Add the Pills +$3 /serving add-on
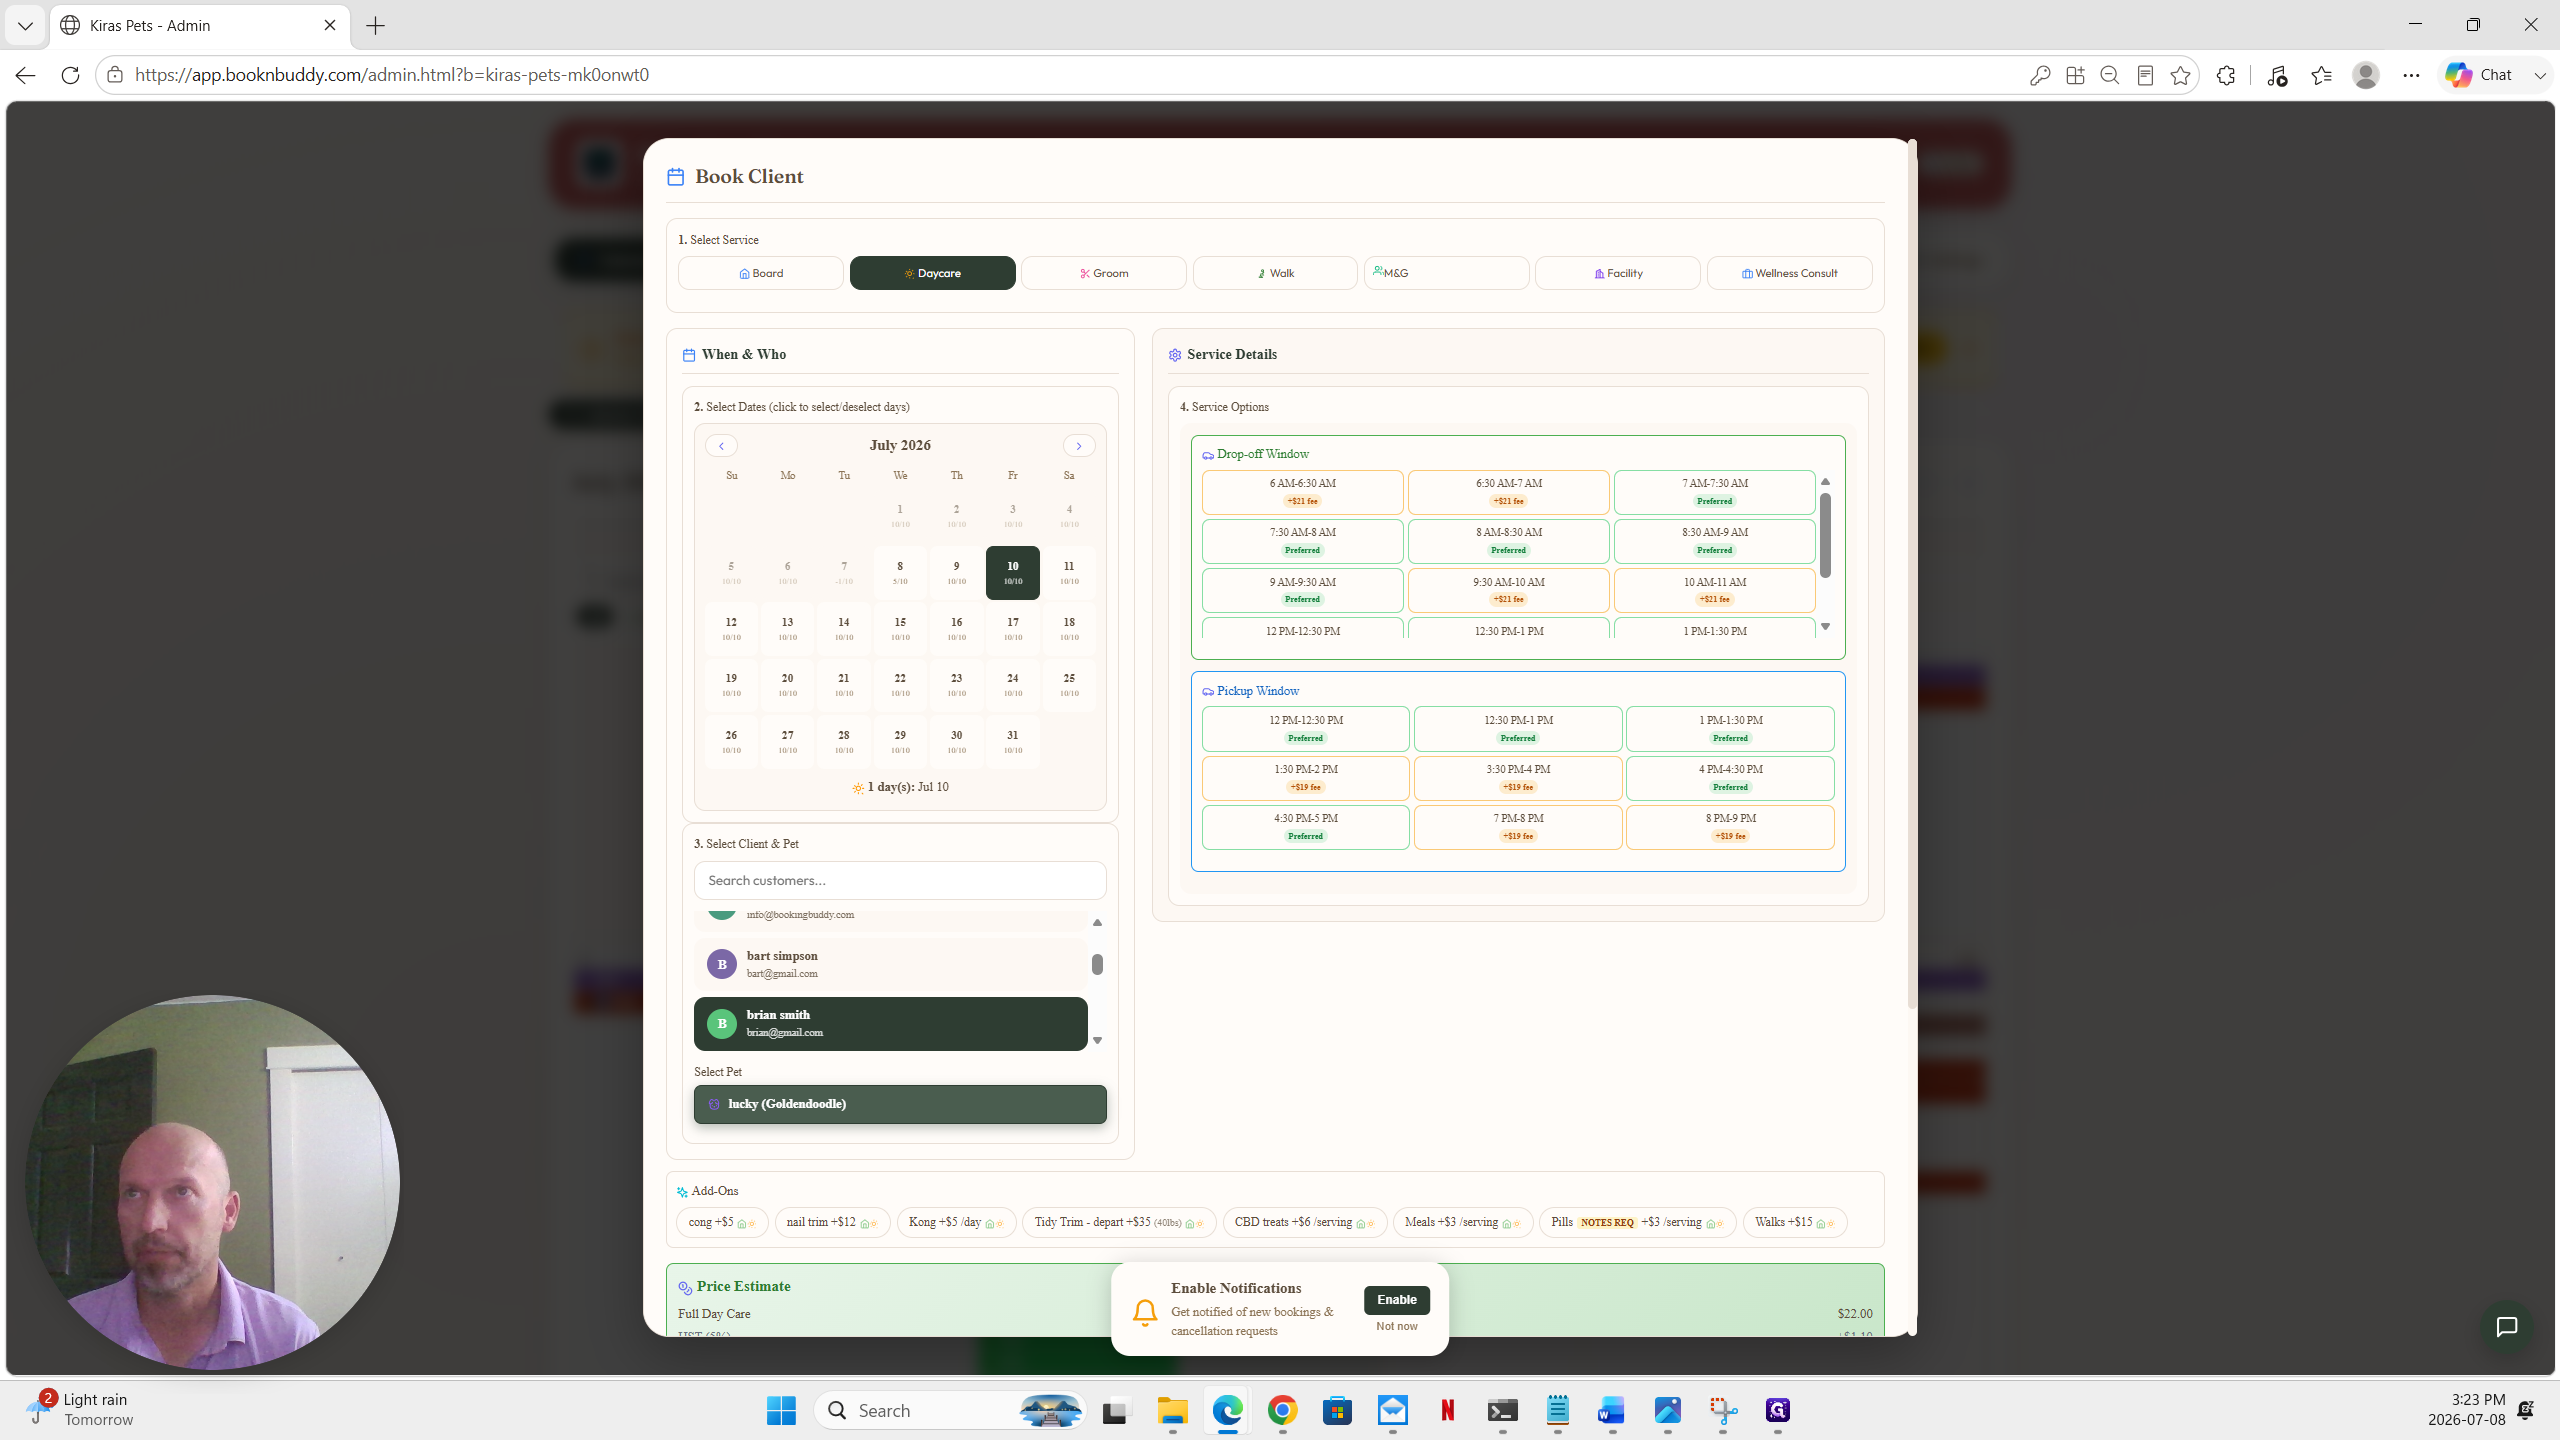2560x1440 pixels. pos(1637,1222)
